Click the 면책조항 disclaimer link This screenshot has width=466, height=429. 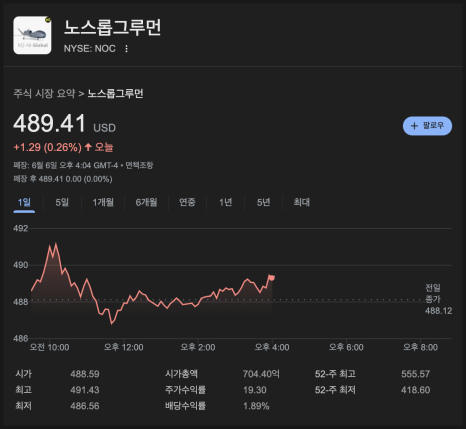click(x=139, y=165)
